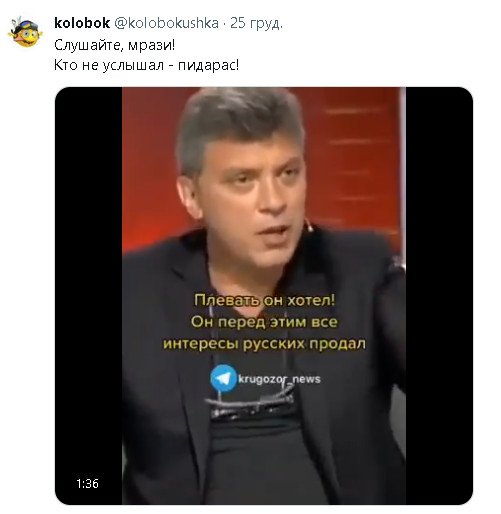Click the subtitle 'Плевать он хотел!'
The image size is (501, 514).
[x=264, y=300]
